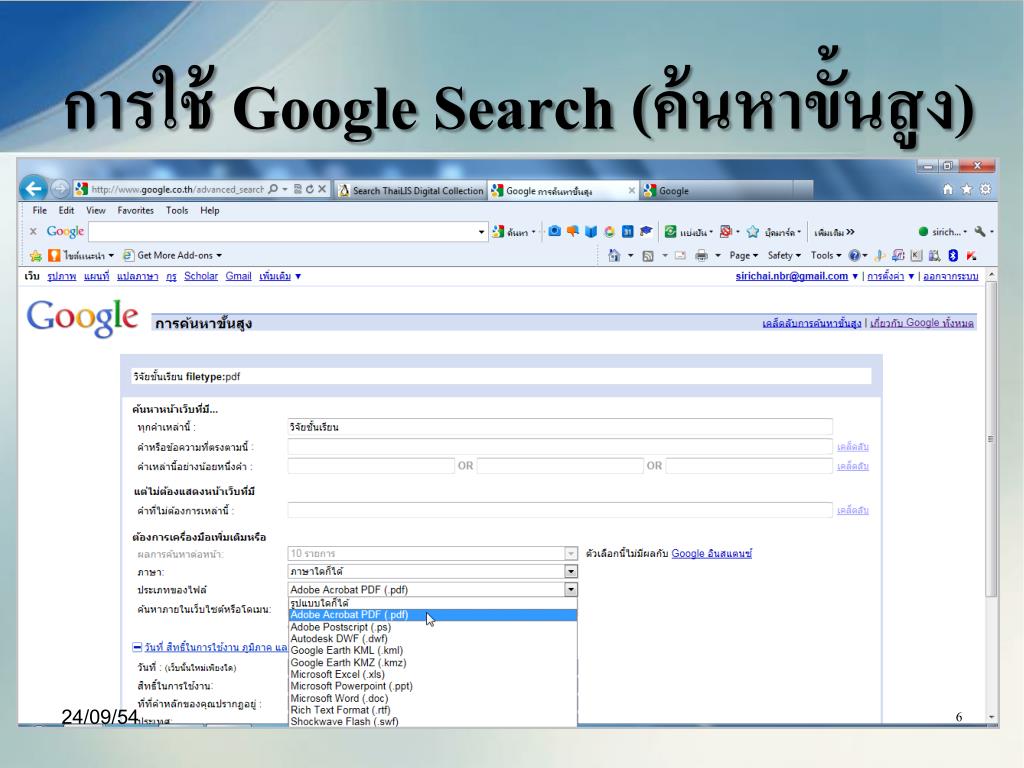The height and width of the screenshot is (768, 1024).
Task: Open the Gmail link
Action: point(238,276)
